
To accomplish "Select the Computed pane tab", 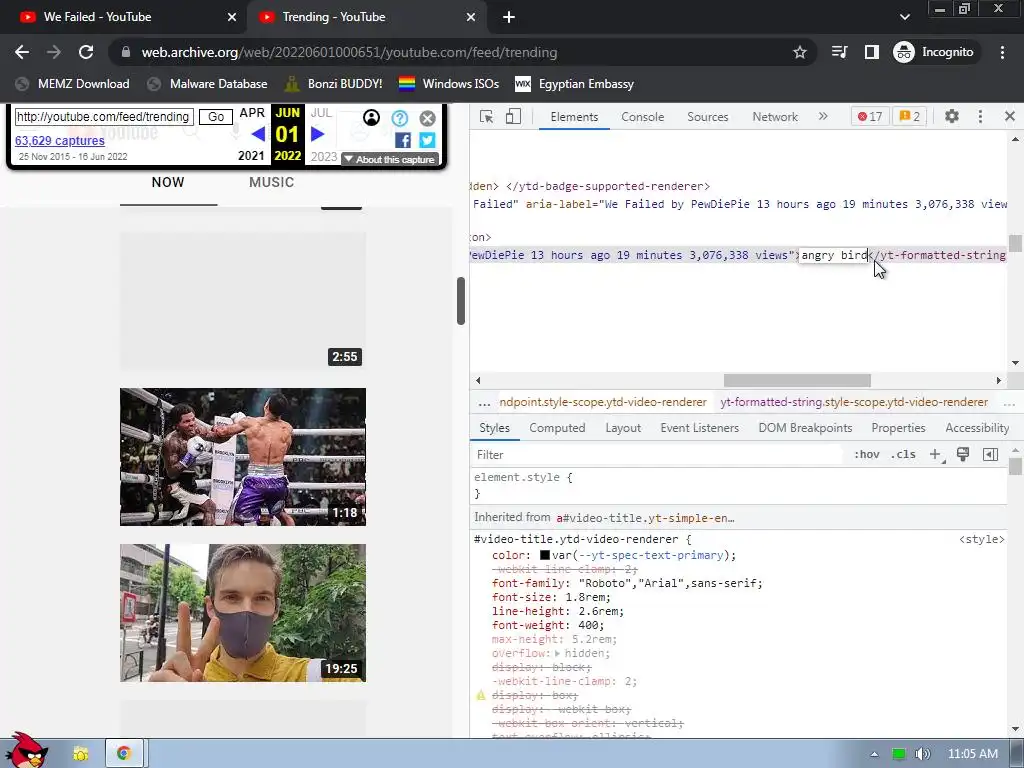I will (x=557, y=428).
